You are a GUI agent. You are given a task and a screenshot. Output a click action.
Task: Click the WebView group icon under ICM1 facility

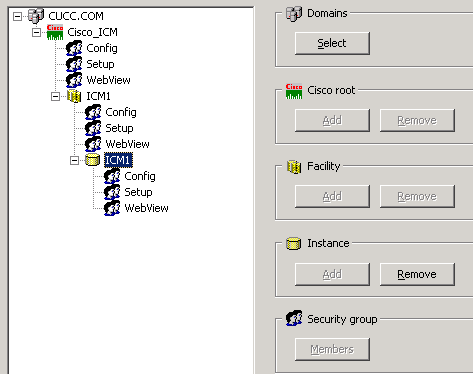pos(93,144)
